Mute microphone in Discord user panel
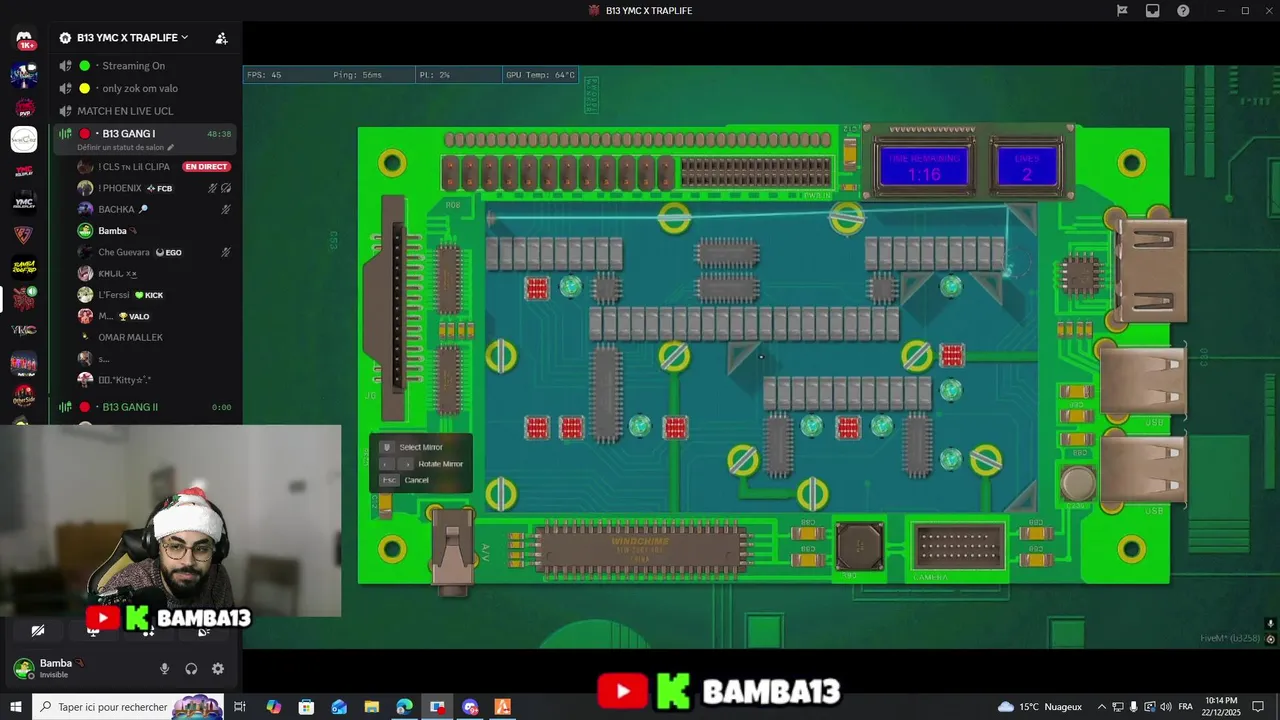The image size is (1280, 720). (164, 669)
